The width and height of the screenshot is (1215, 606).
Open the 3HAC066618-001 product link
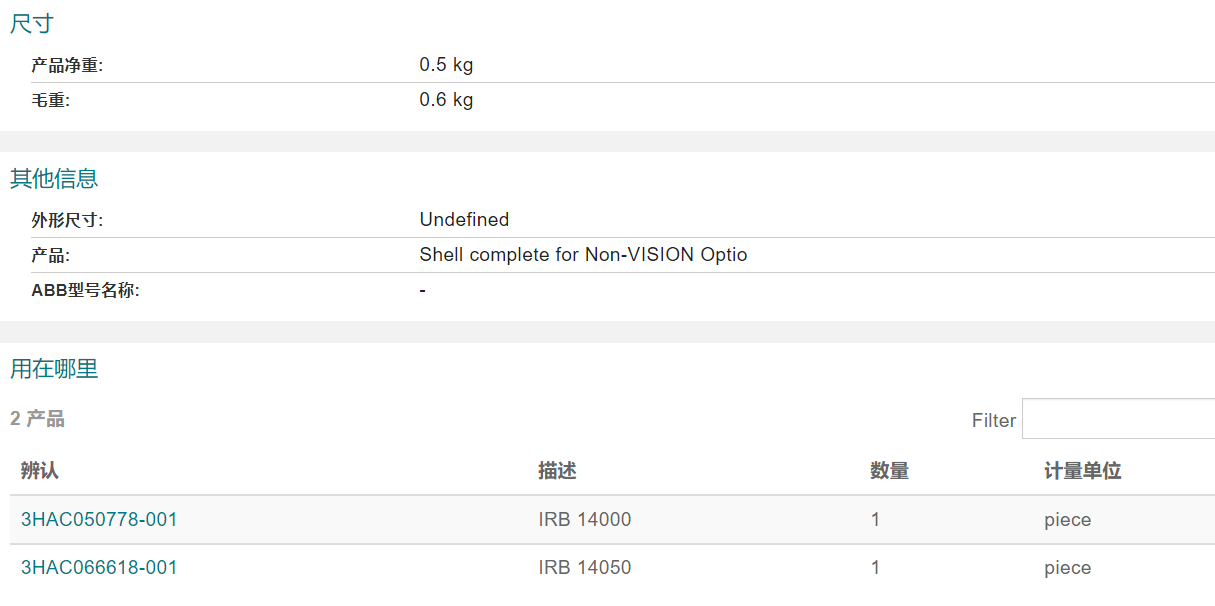[99, 567]
